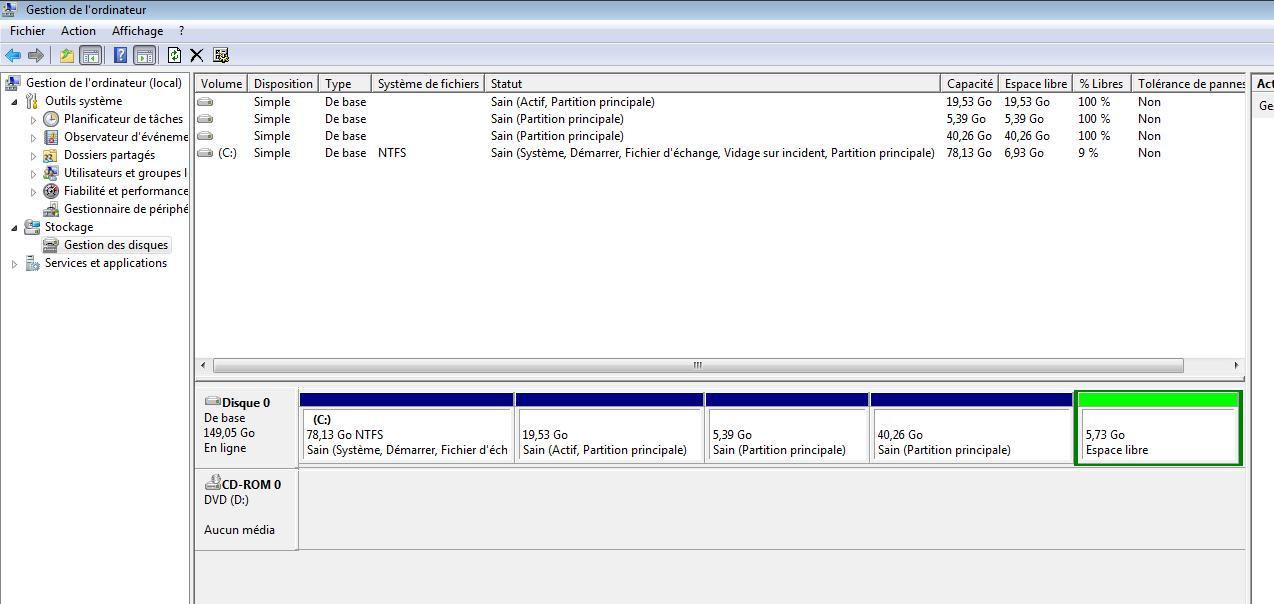
Task: Click the Planificateur de tâches clock icon
Action: pos(51,119)
